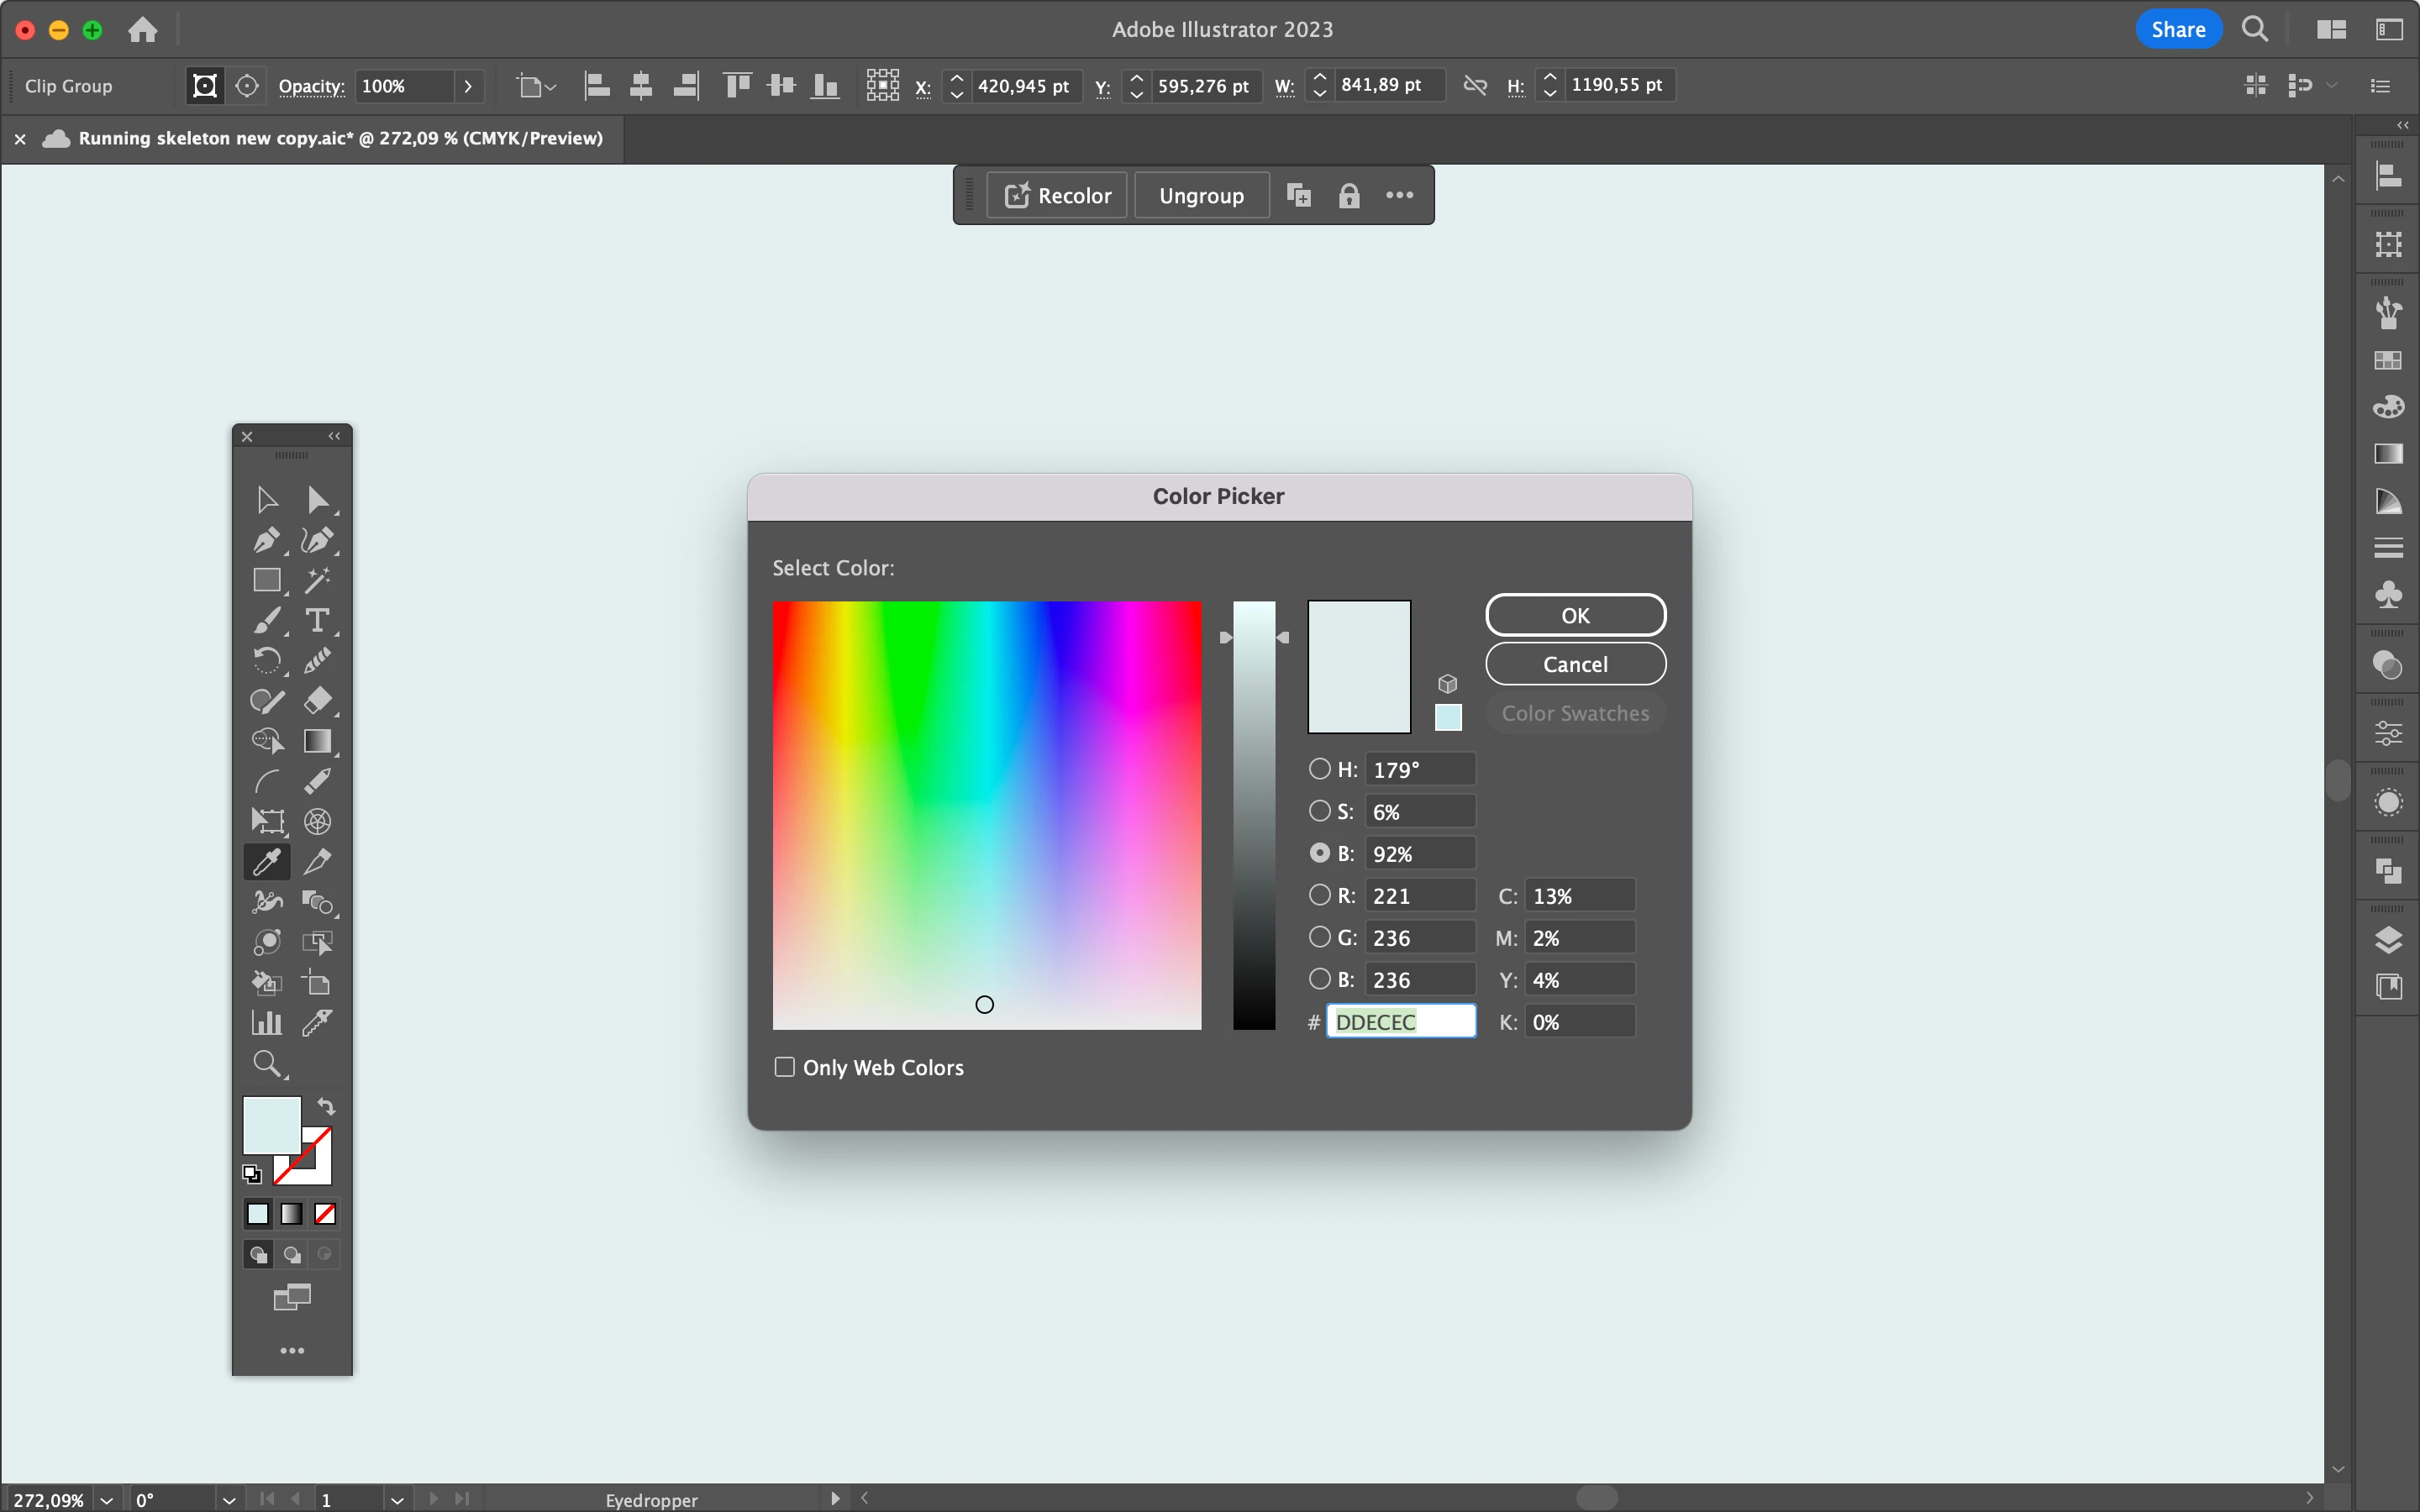The width and height of the screenshot is (2420, 1512).
Task: Select the Direct Selection tool
Action: tap(317, 499)
